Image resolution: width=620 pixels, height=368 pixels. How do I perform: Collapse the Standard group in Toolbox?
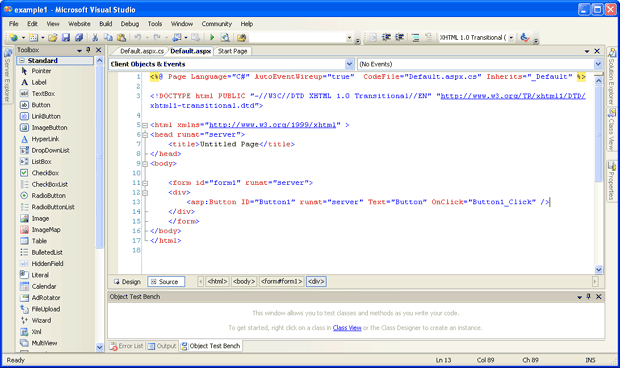coord(22,60)
